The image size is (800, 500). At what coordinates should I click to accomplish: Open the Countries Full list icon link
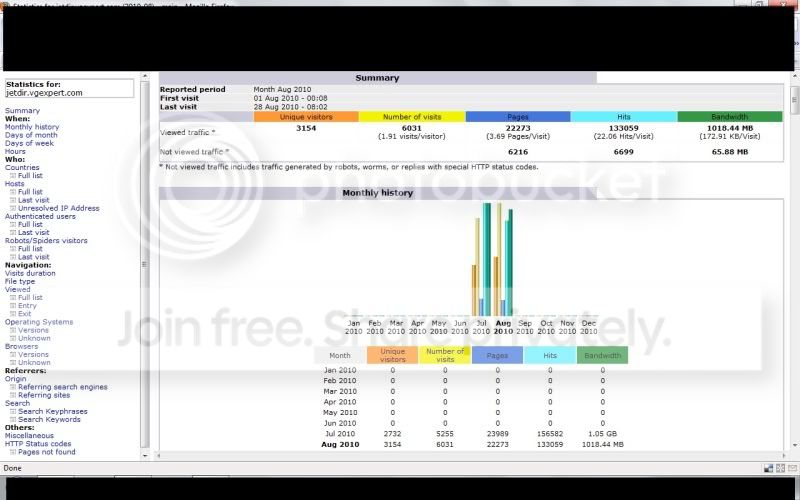pyautogui.click(x=13, y=176)
